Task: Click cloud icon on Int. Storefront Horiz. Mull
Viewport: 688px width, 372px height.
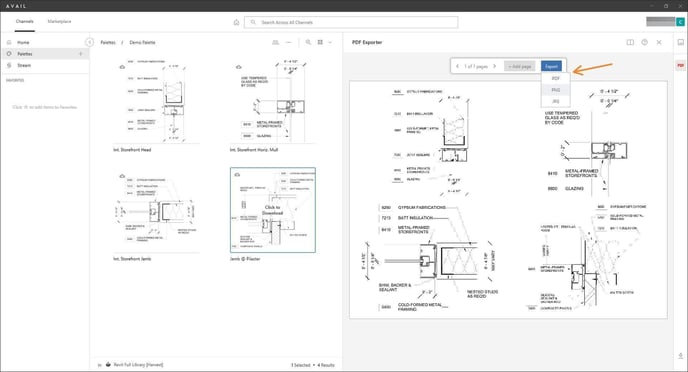Action: point(239,67)
